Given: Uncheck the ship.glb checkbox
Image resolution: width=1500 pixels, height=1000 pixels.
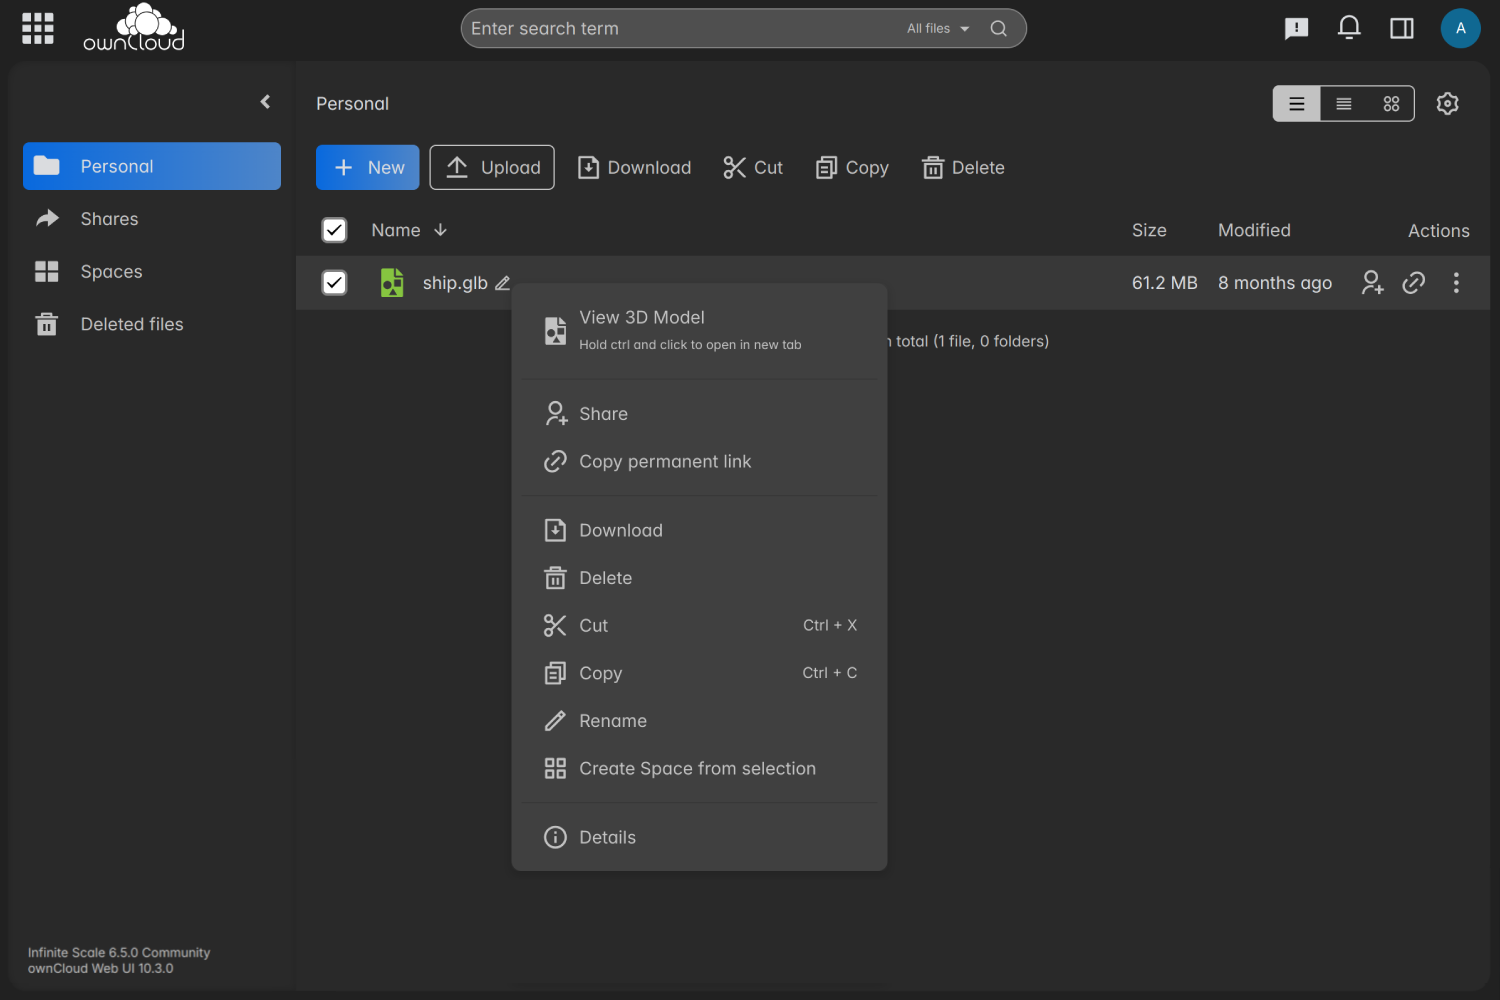Looking at the screenshot, I should pyautogui.click(x=334, y=283).
